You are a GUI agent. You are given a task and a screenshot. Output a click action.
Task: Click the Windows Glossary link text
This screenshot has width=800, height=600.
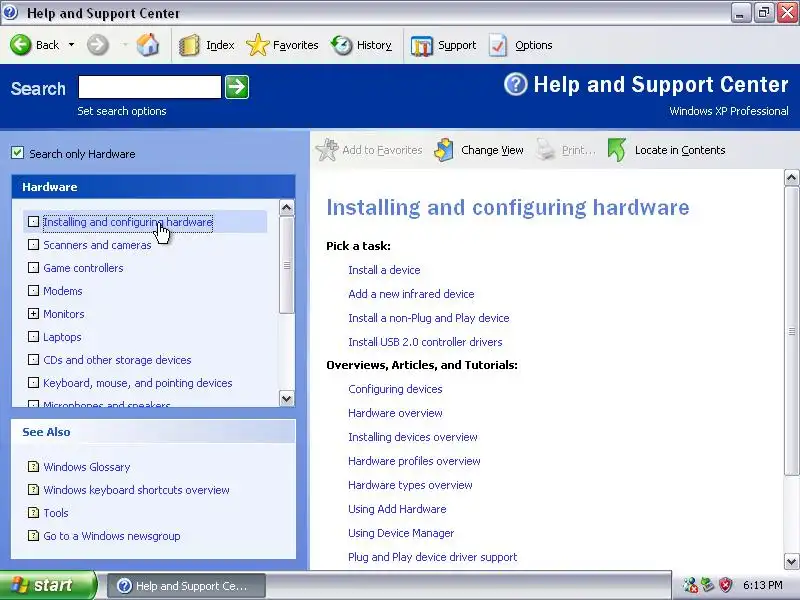coord(87,467)
